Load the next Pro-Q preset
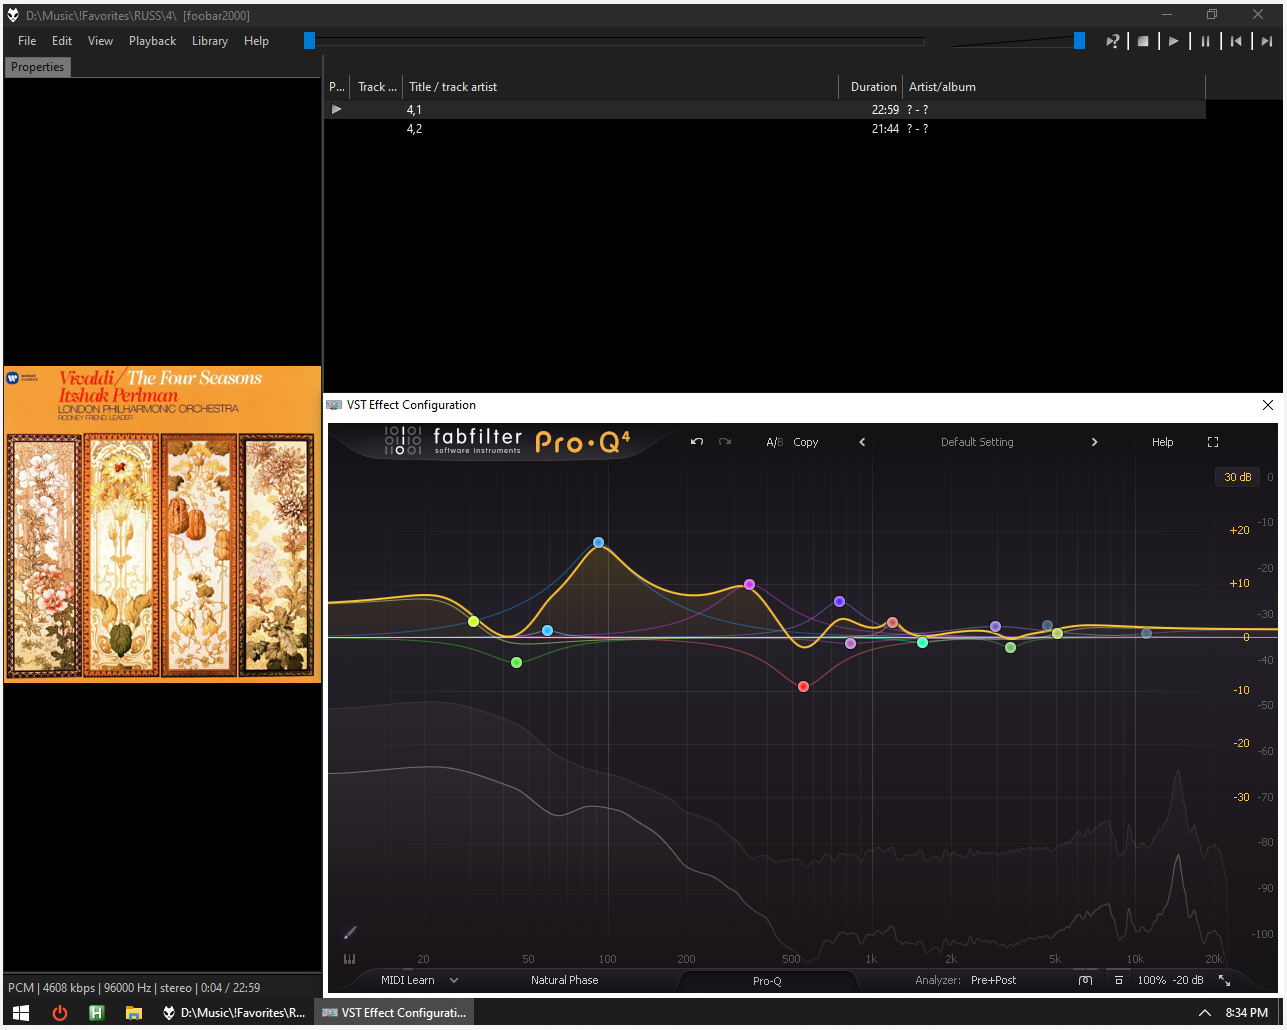The height and width of the screenshot is (1030, 1287). (x=1094, y=442)
